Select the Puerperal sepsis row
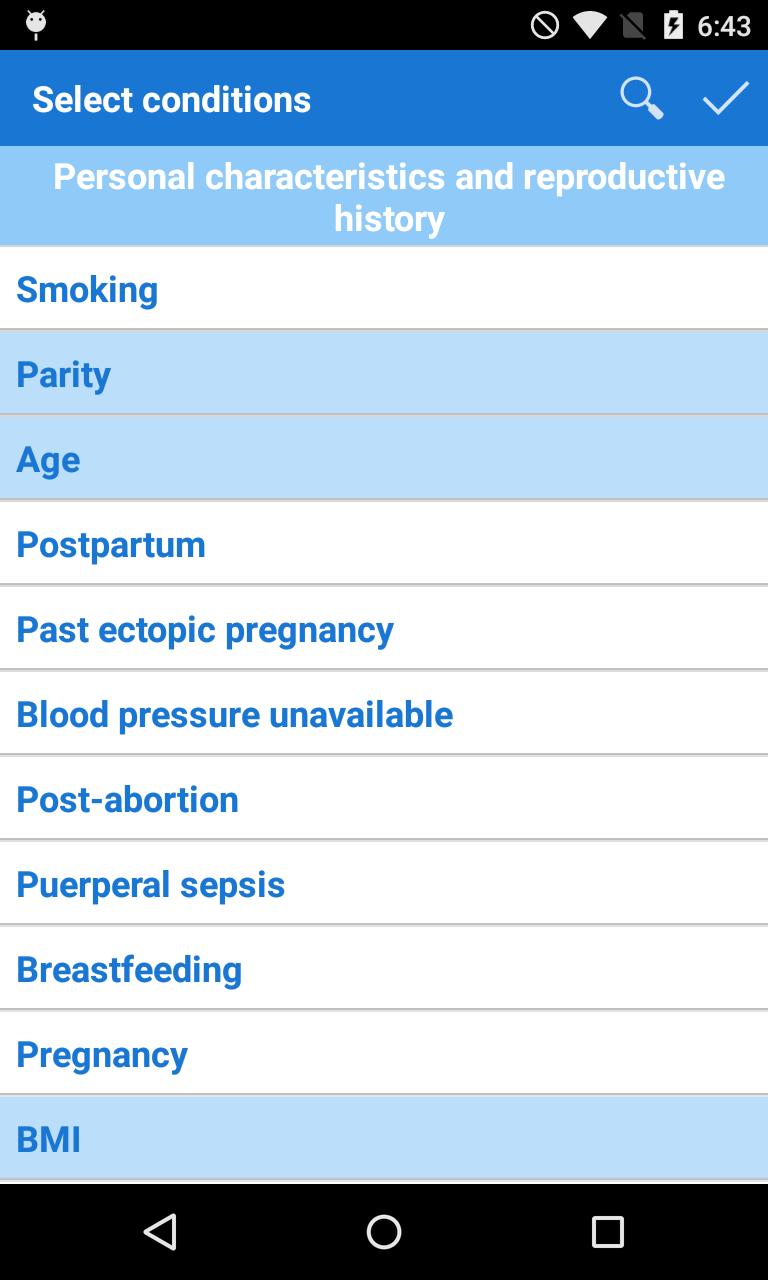Screen dimensions: 768x1280 pyautogui.click(x=384, y=884)
